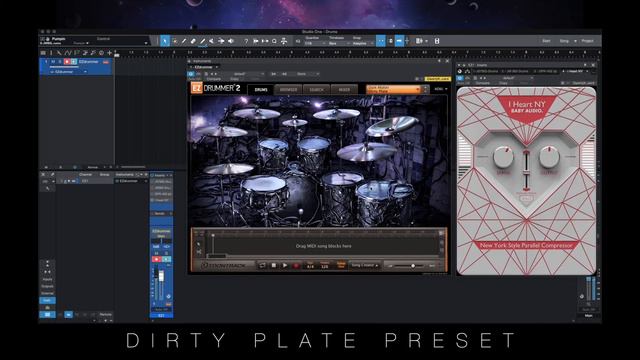Switch to the Project page
The image size is (640, 360).
(x=587, y=41)
